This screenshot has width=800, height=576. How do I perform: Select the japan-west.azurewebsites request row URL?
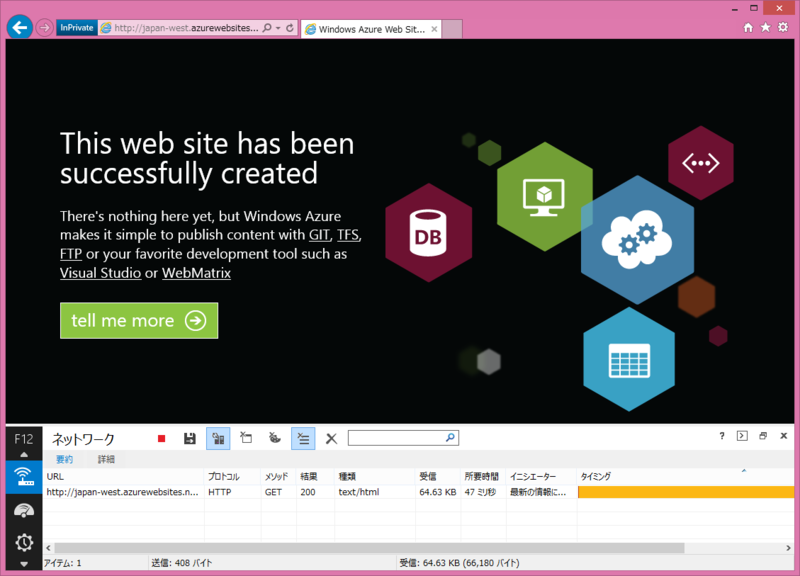pos(122,492)
